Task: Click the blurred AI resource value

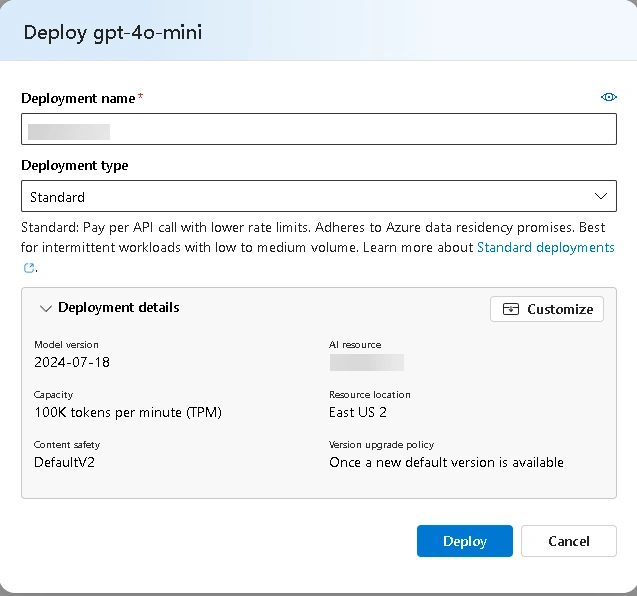Action: (x=367, y=362)
